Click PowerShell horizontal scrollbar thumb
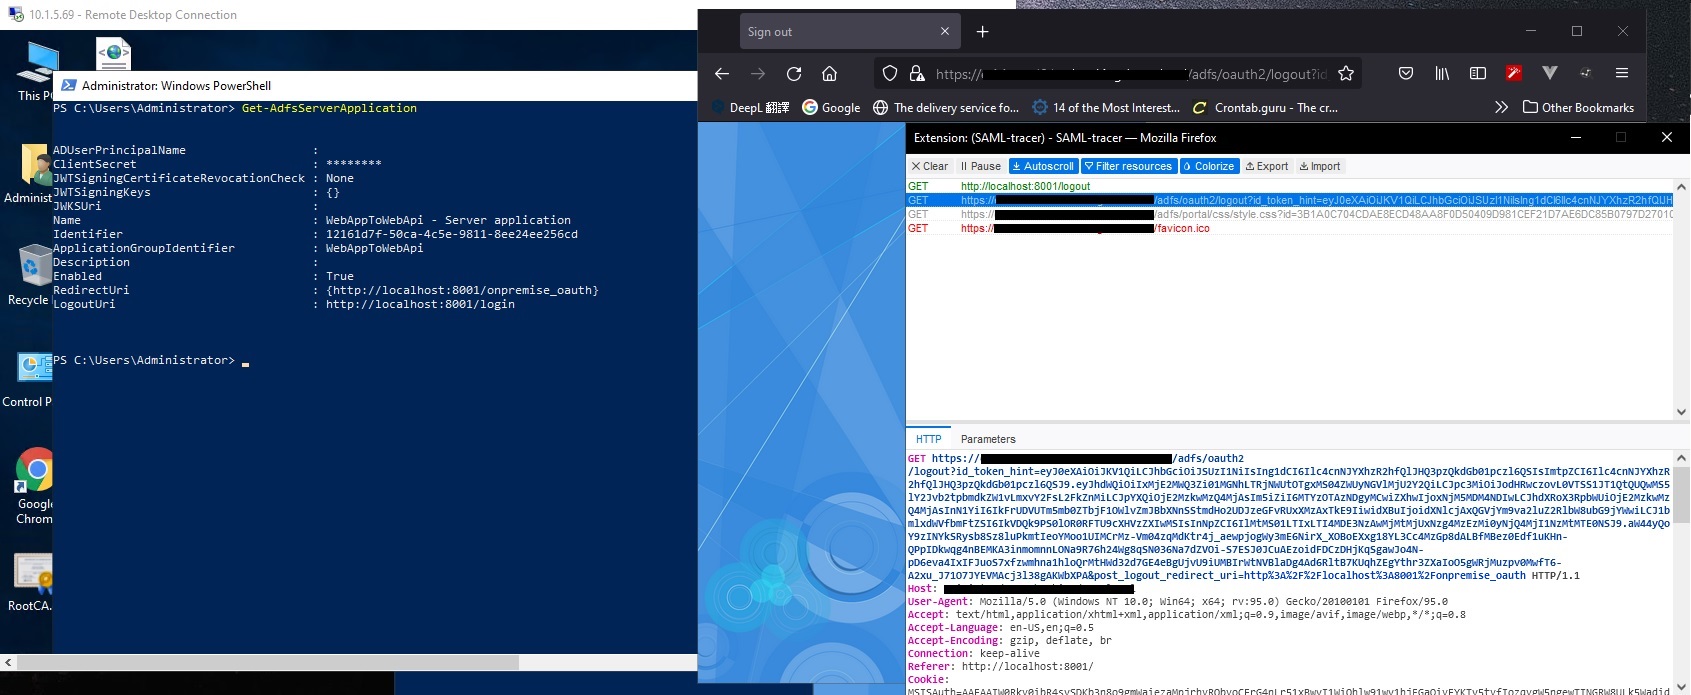Image resolution: width=1691 pixels, height=695 pixels. point(268,662)
